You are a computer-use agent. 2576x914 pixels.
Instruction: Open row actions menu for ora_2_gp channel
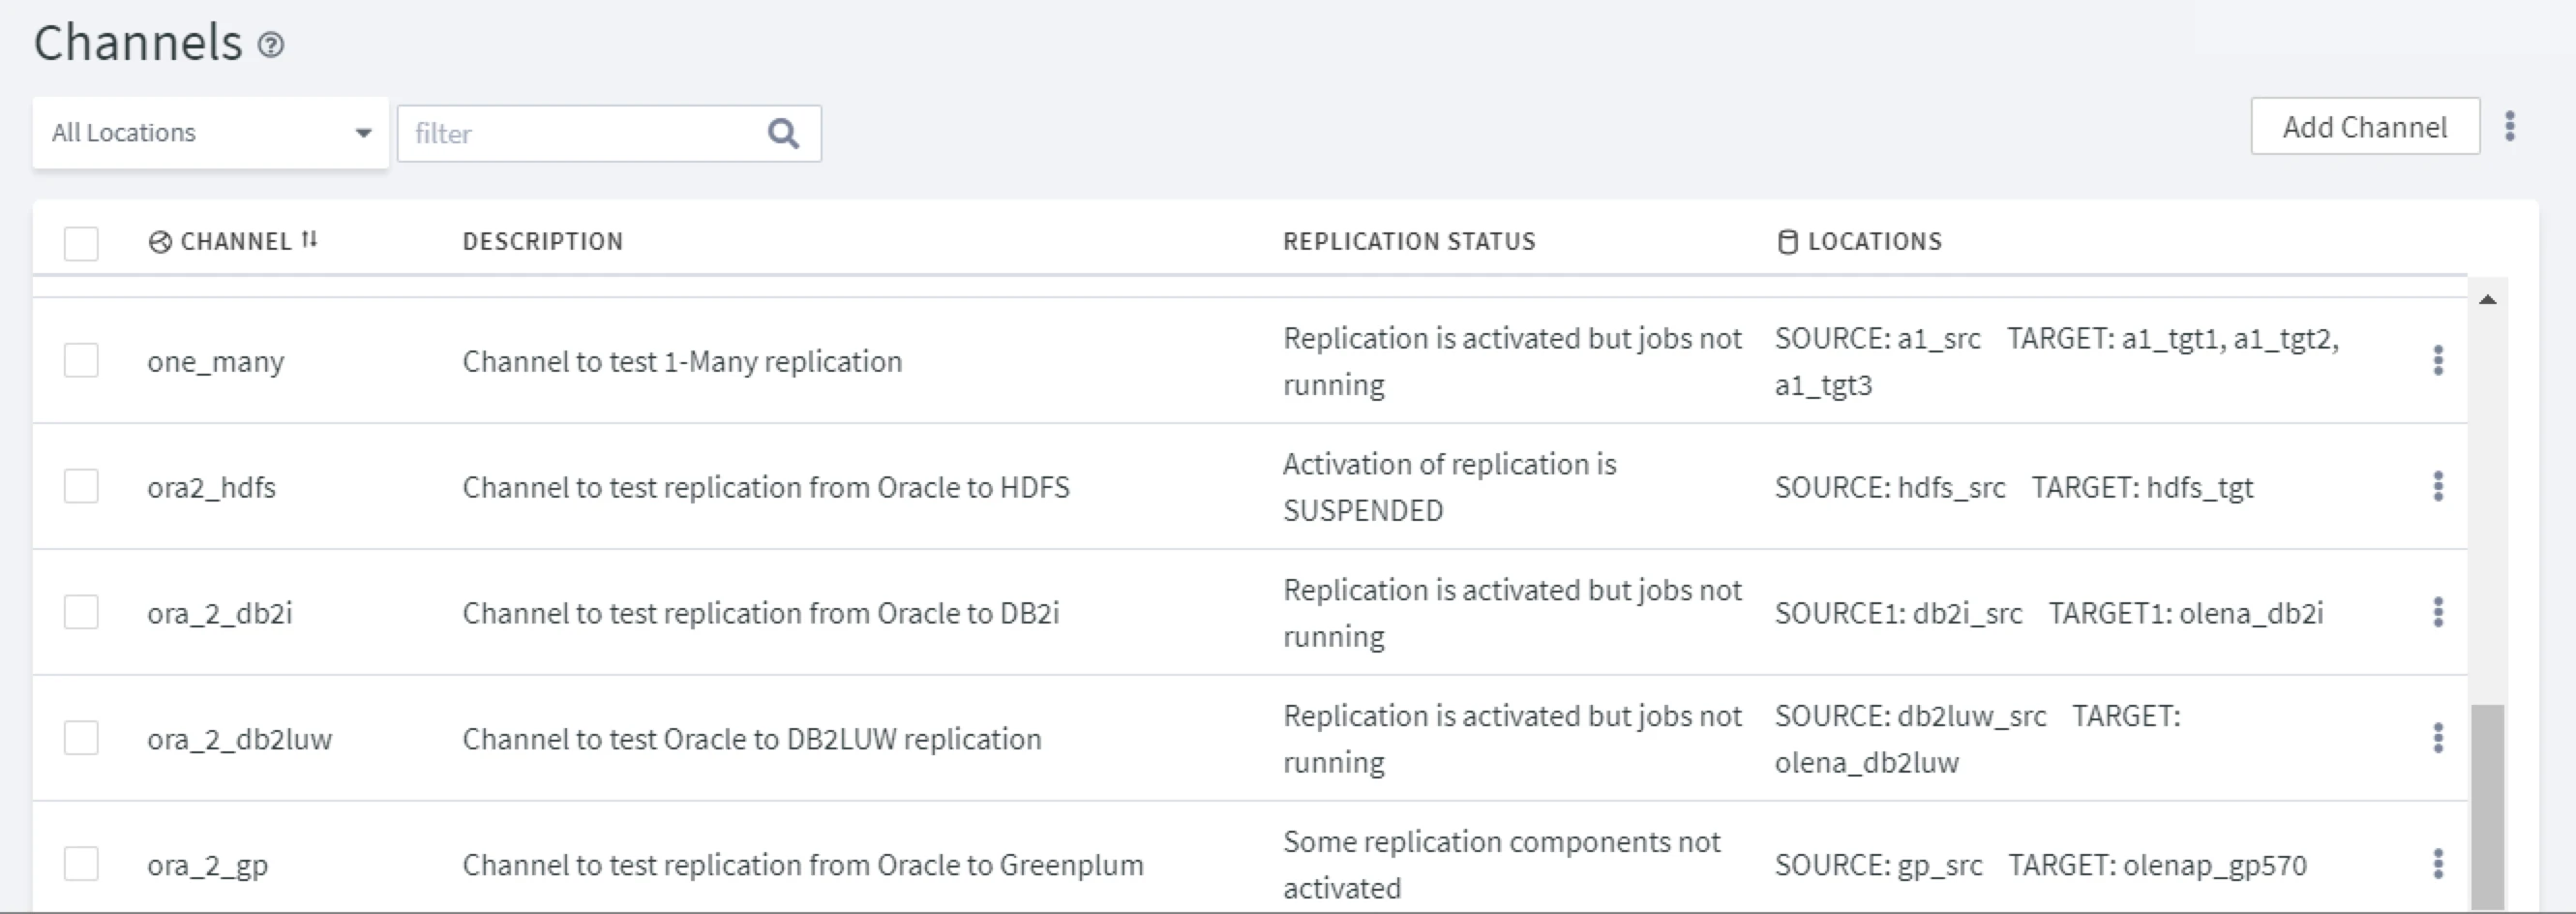2438,864
